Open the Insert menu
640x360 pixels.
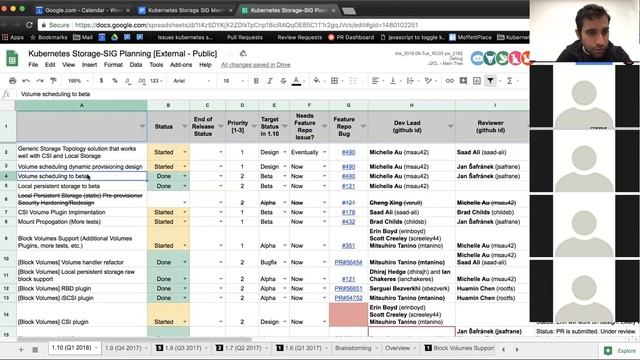coord(89,64)
